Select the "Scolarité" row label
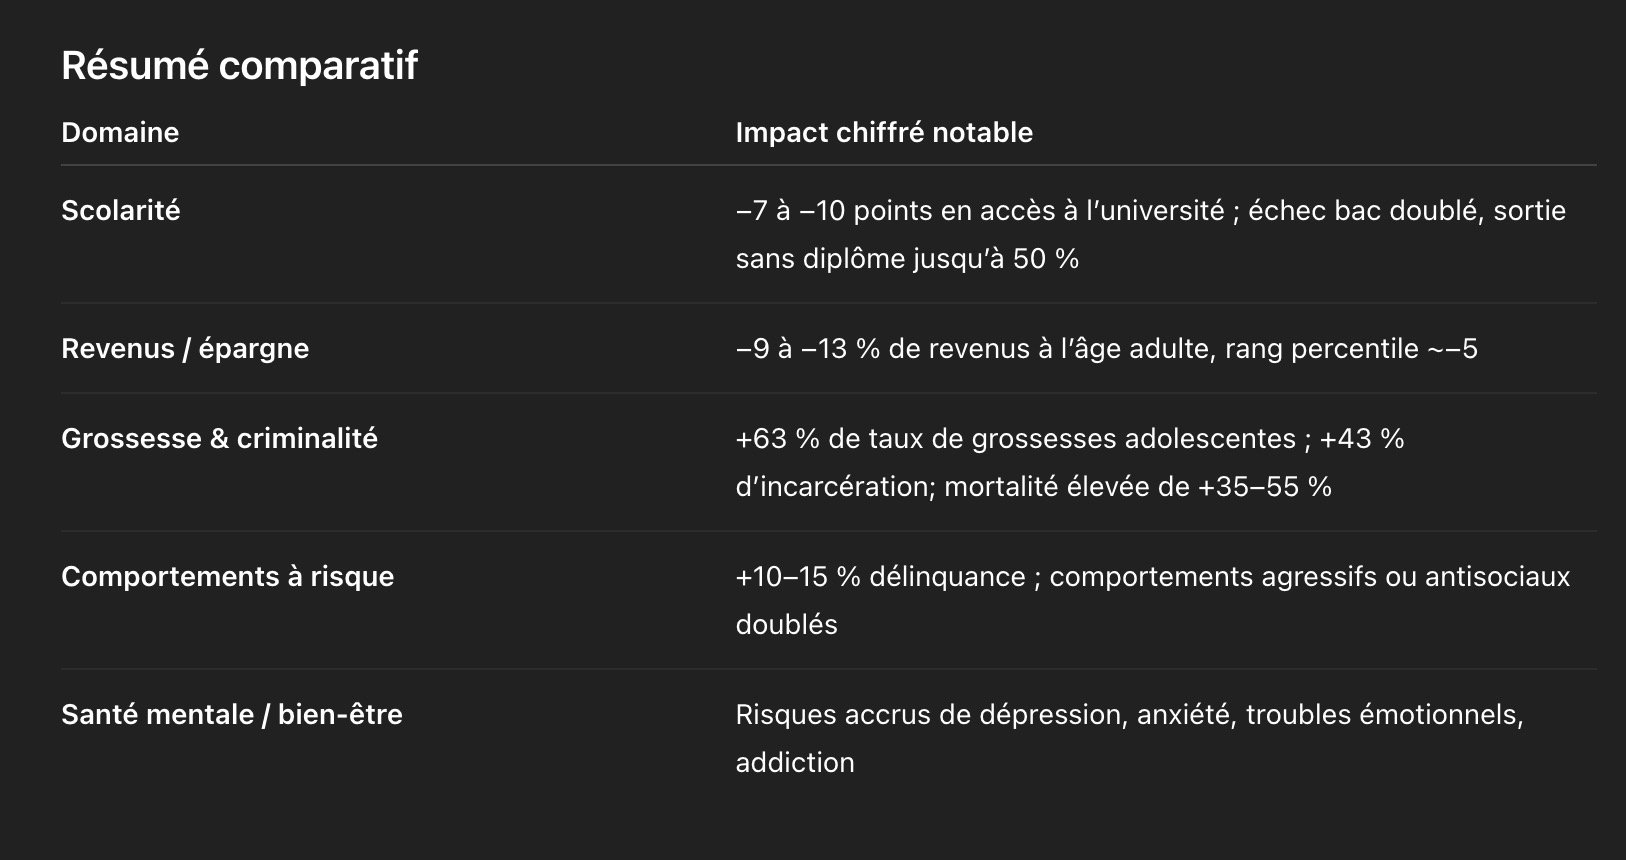1626x860 pixels. pyautogui.click(x=121, y=211)
